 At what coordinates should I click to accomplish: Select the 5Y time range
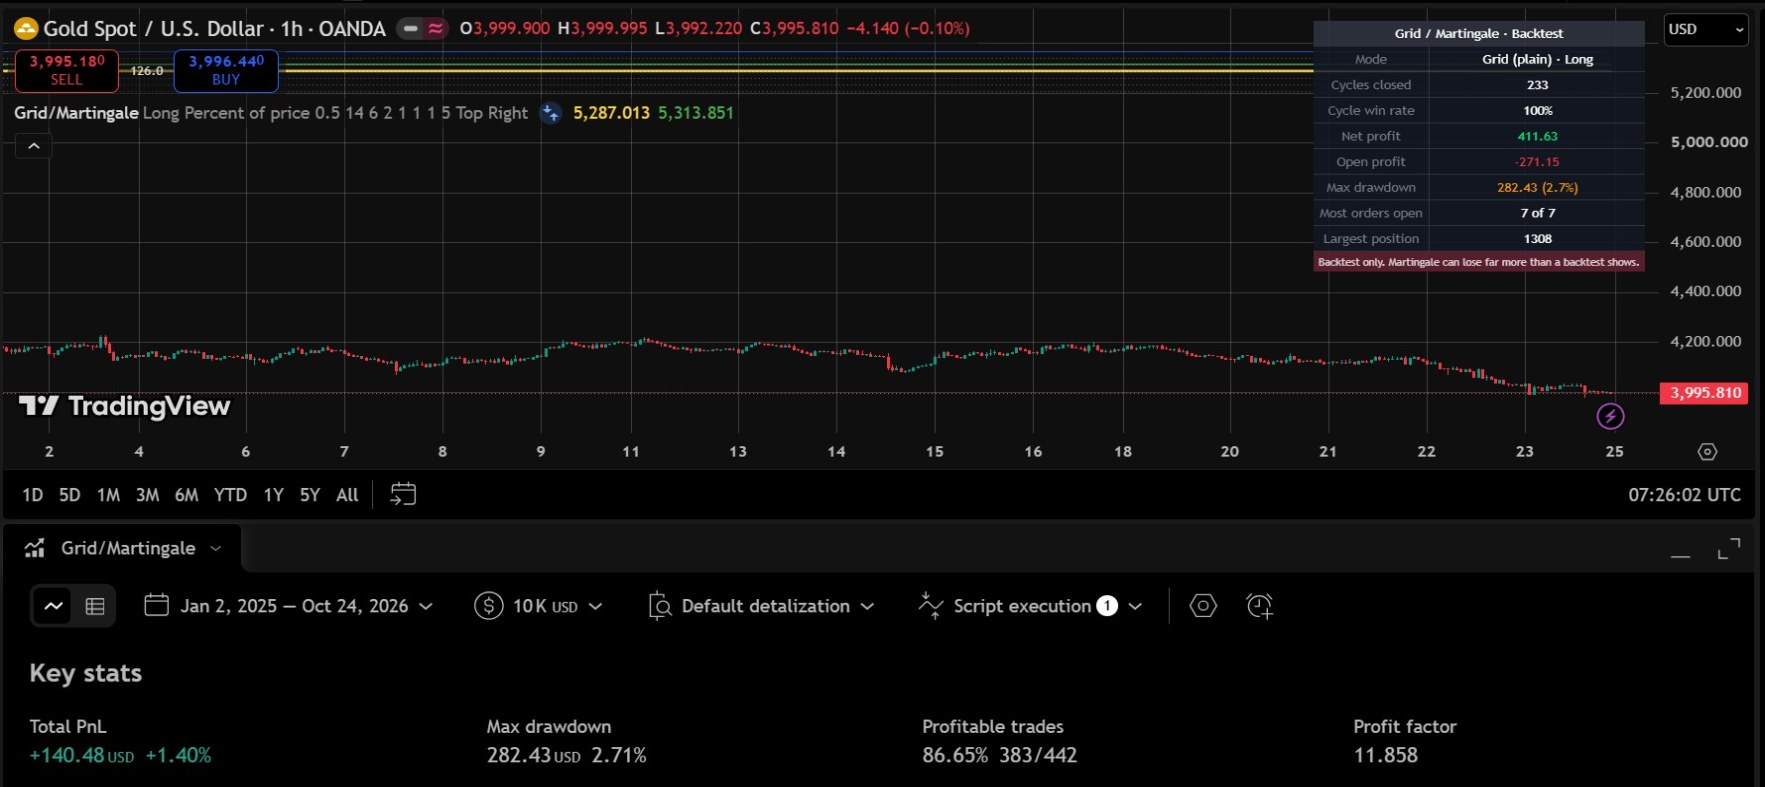click(310, 495)
